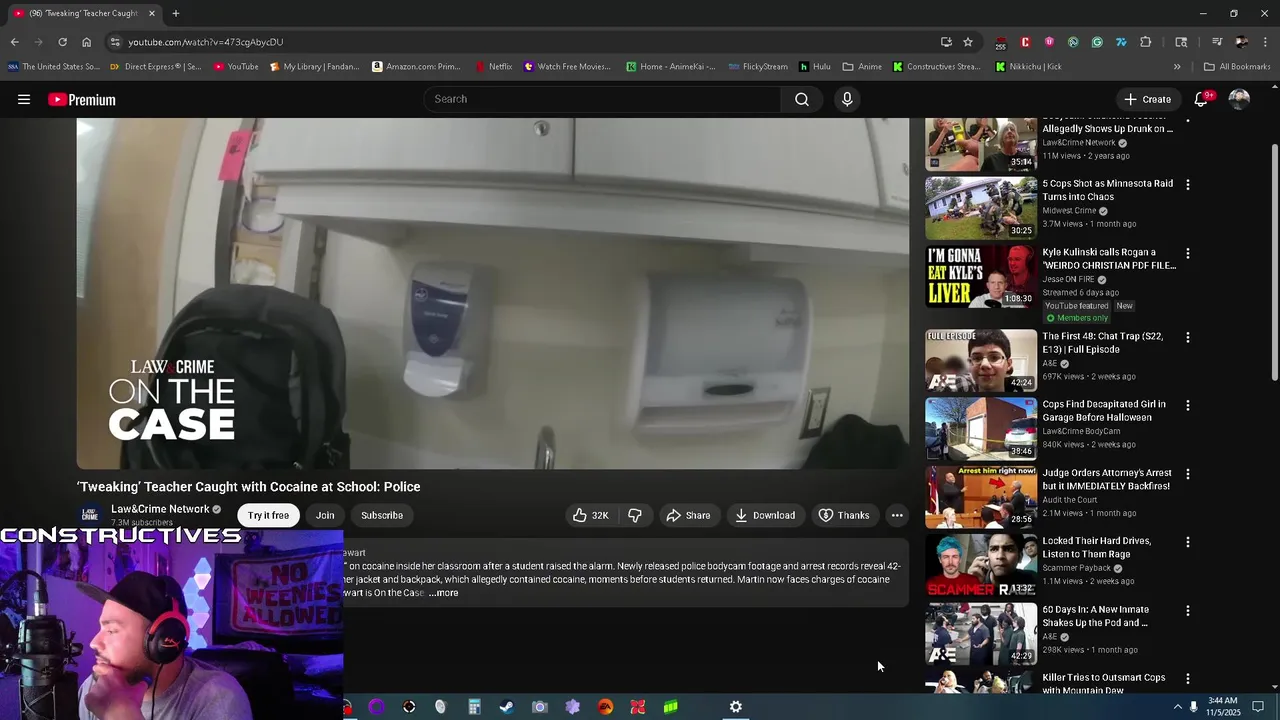
Task: Open options for 5 Cops Shot video
Action: pyautogui.click(x=1187, y=185)
